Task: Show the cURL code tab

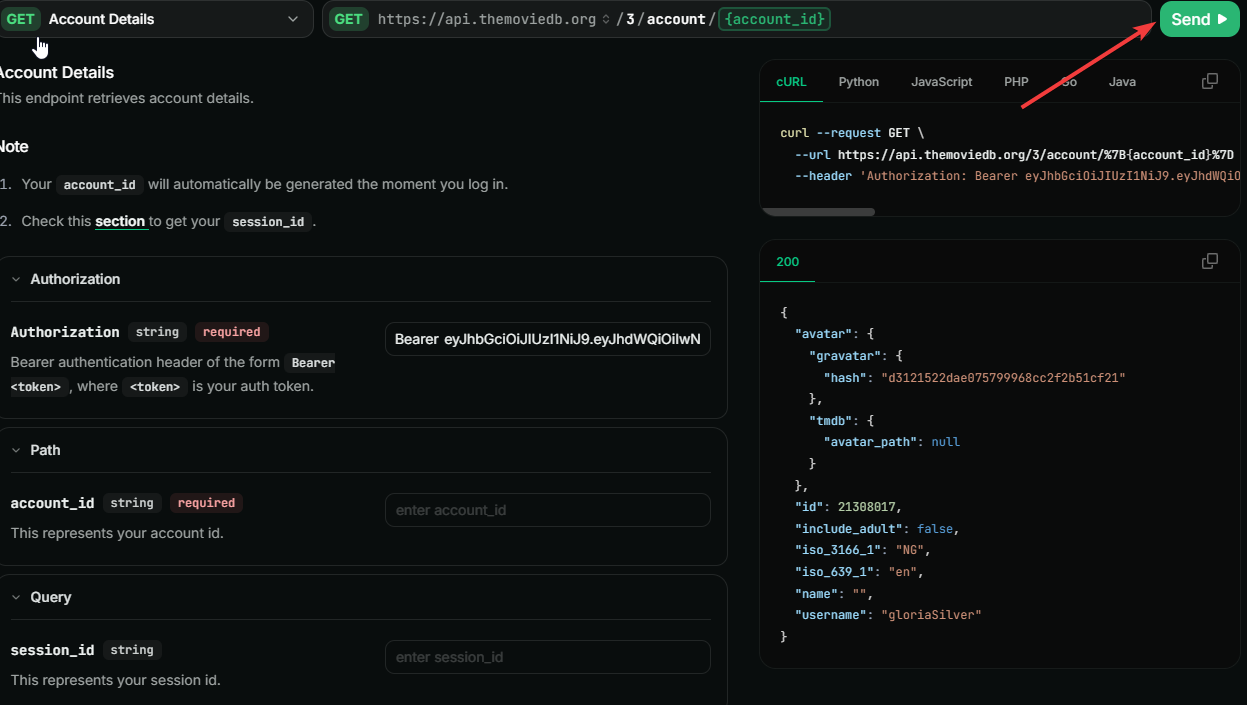Action: point(791,82)
